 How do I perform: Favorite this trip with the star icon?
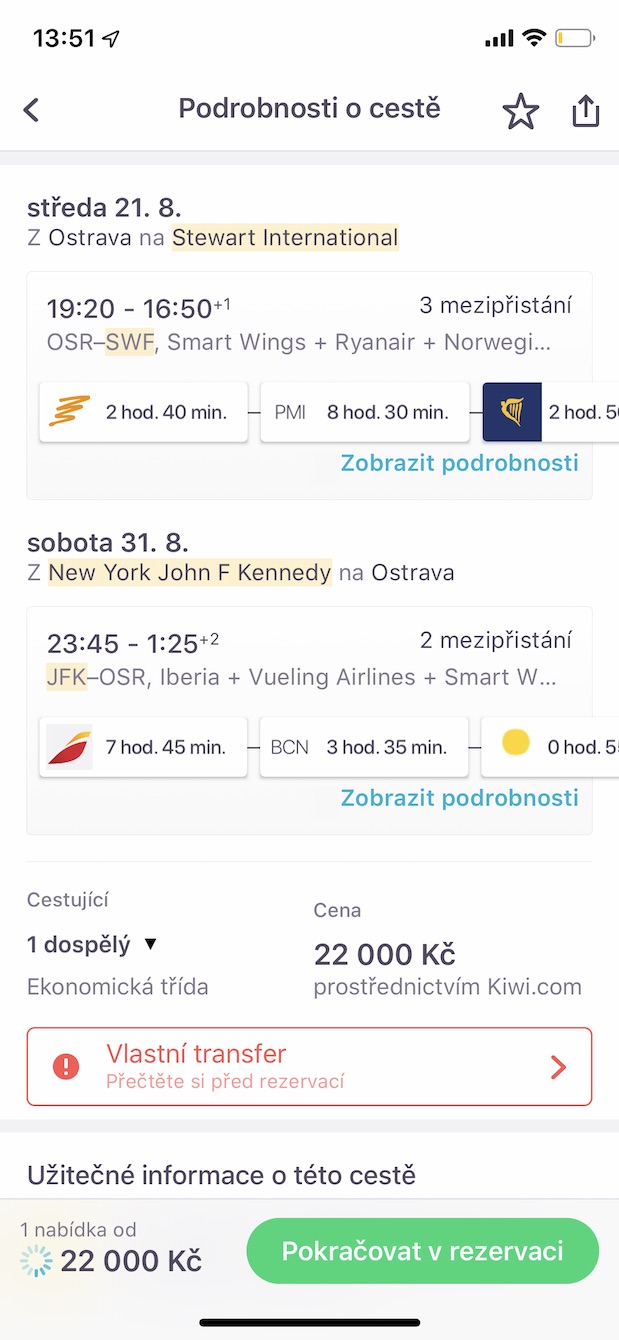520,111
